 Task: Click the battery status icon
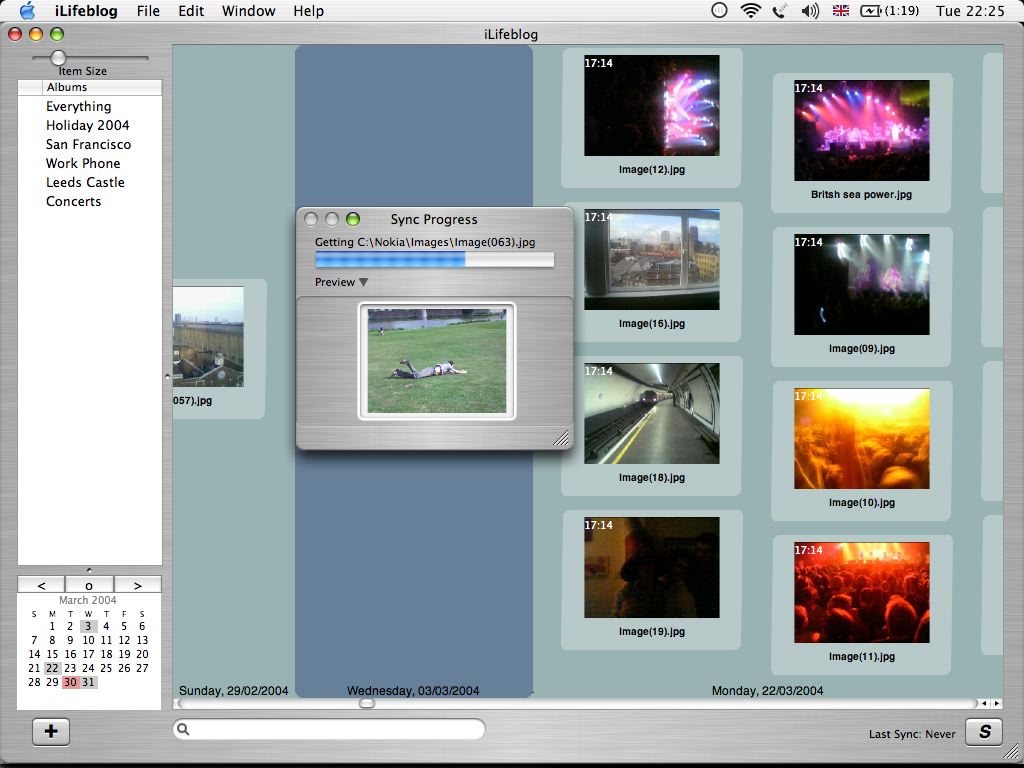tap(871, 11)
